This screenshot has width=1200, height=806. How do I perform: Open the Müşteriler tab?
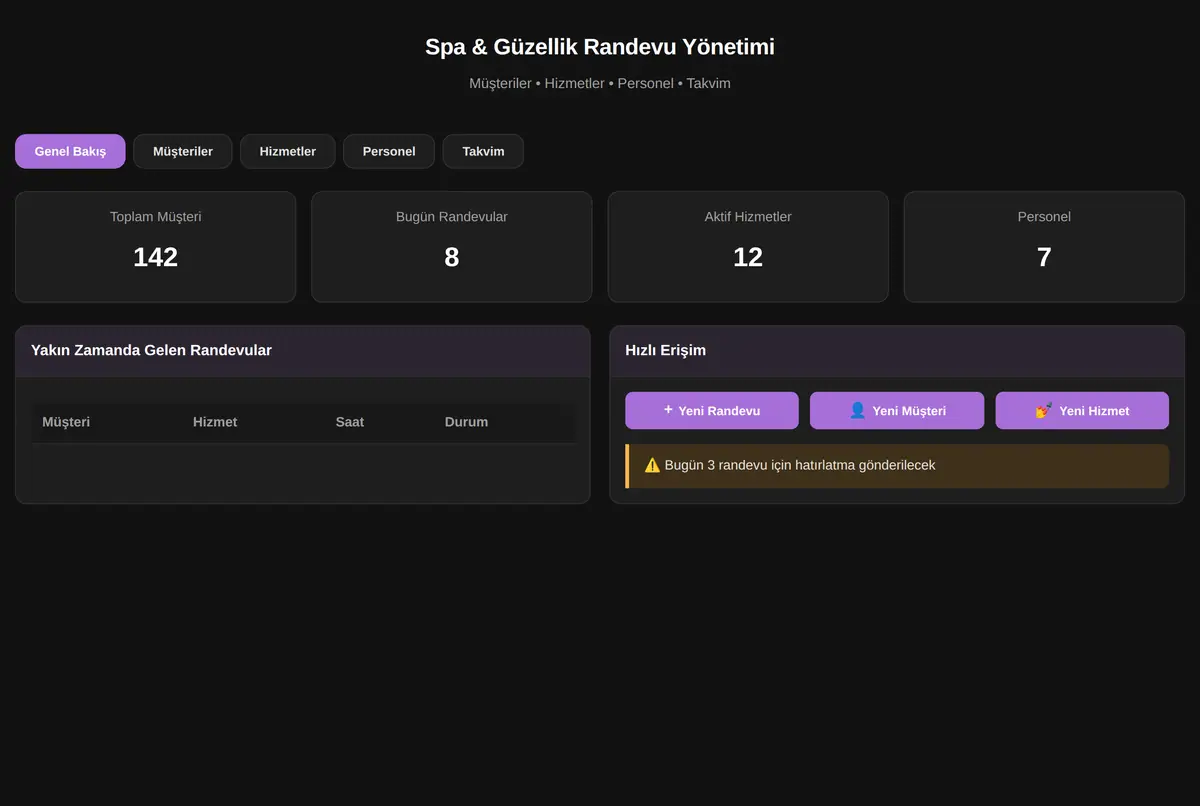(x=183, y=151)
